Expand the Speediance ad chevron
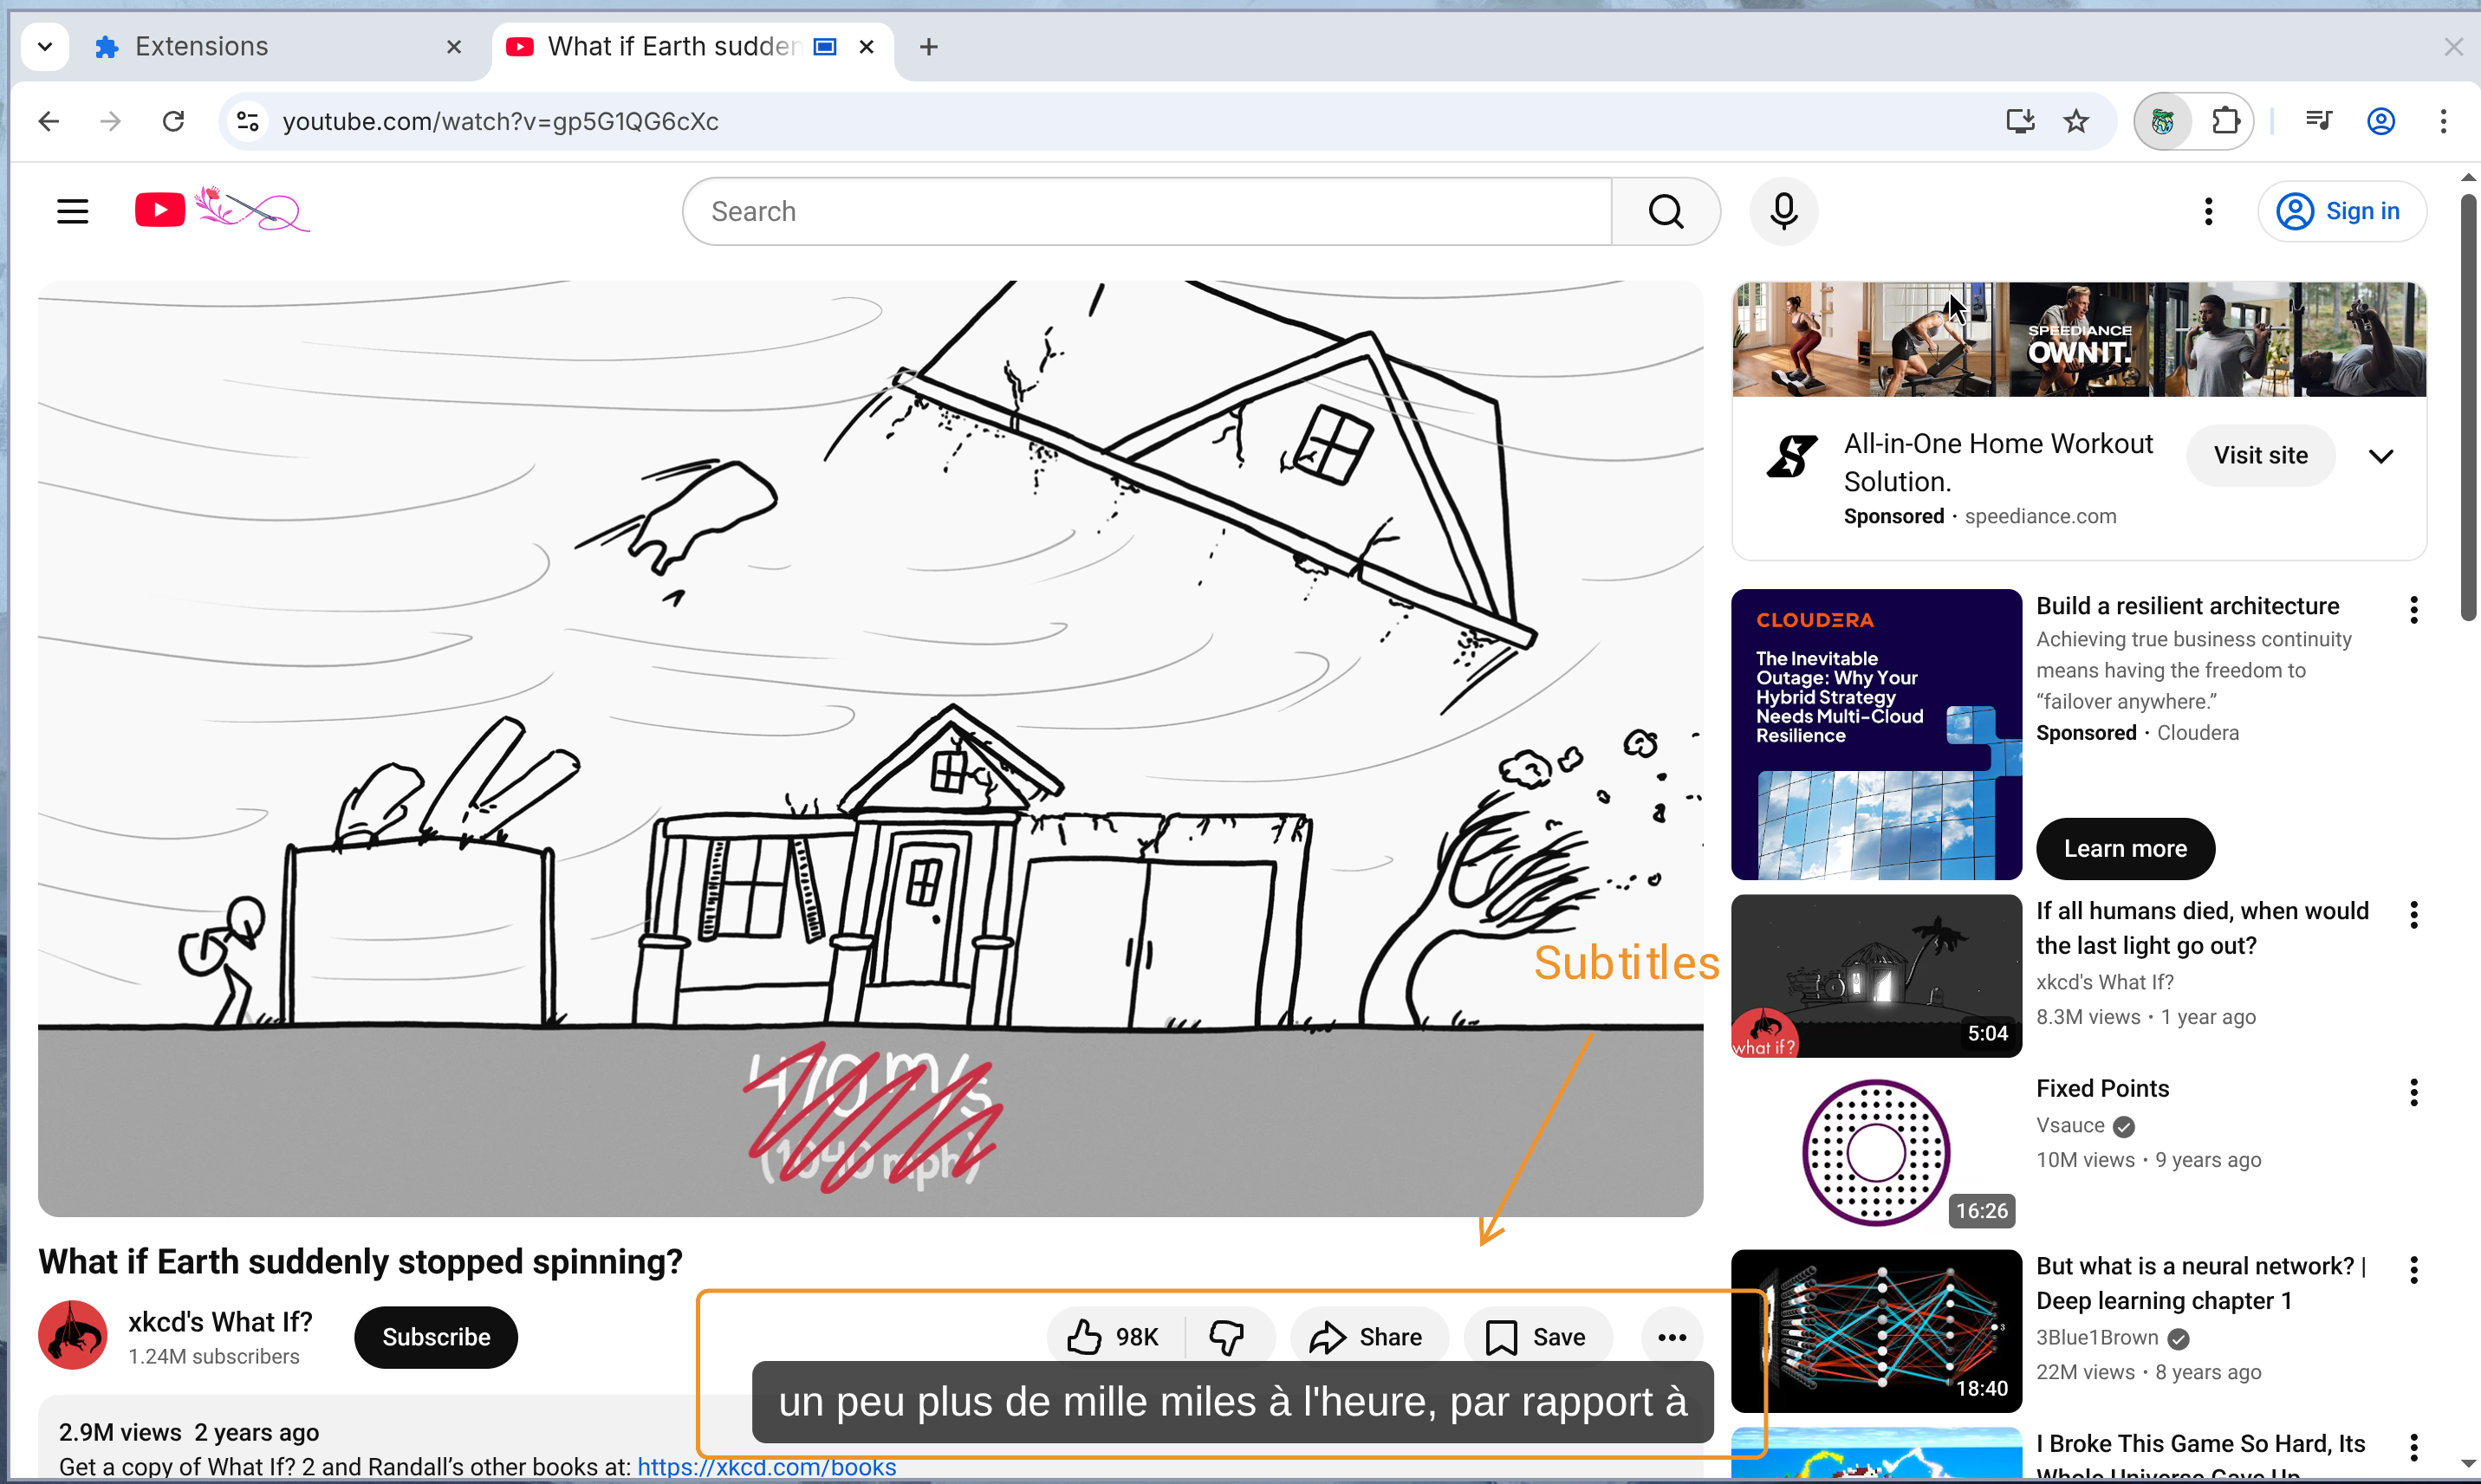Viewport: 2481px width, 1484px height. tap(2381, 456)
